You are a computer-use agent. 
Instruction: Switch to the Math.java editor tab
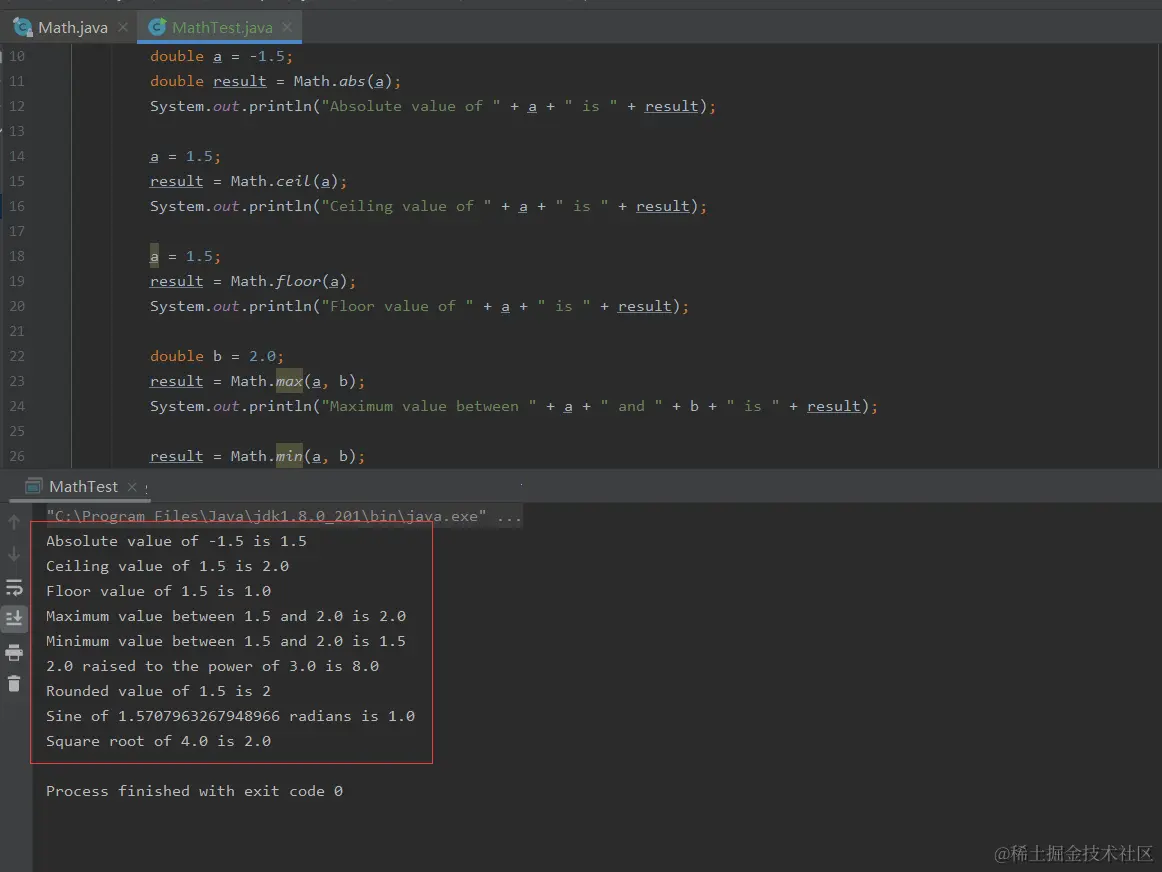(x=72, y=27)
